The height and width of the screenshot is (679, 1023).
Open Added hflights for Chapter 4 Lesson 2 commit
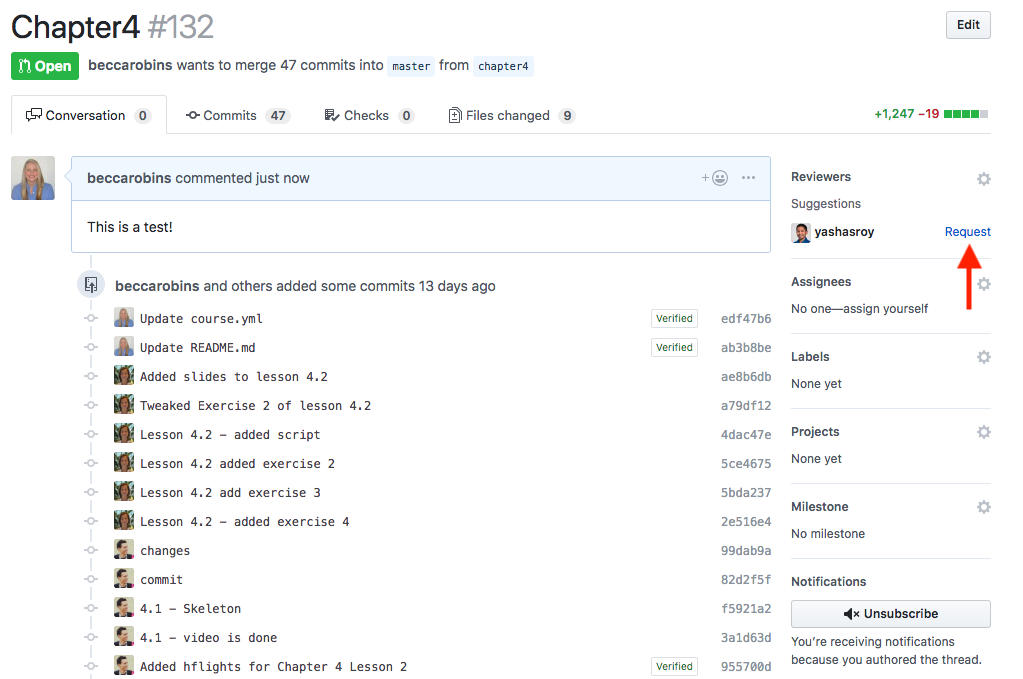click(x=273, y=667)
